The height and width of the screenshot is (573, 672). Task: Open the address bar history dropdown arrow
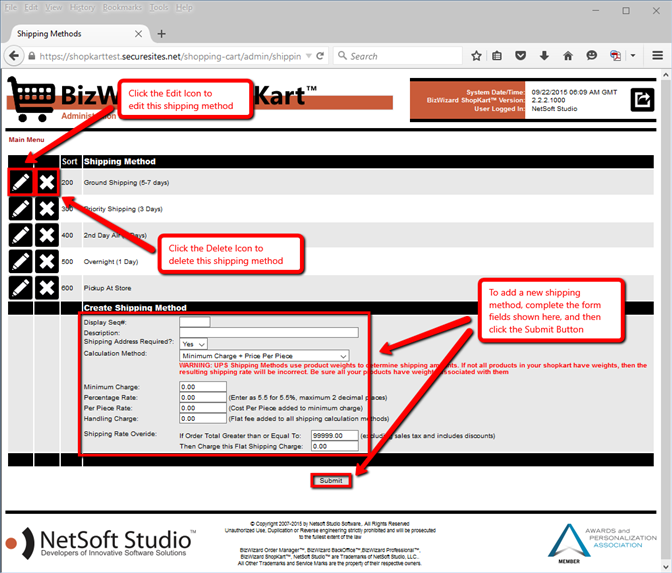click(309, 56)
